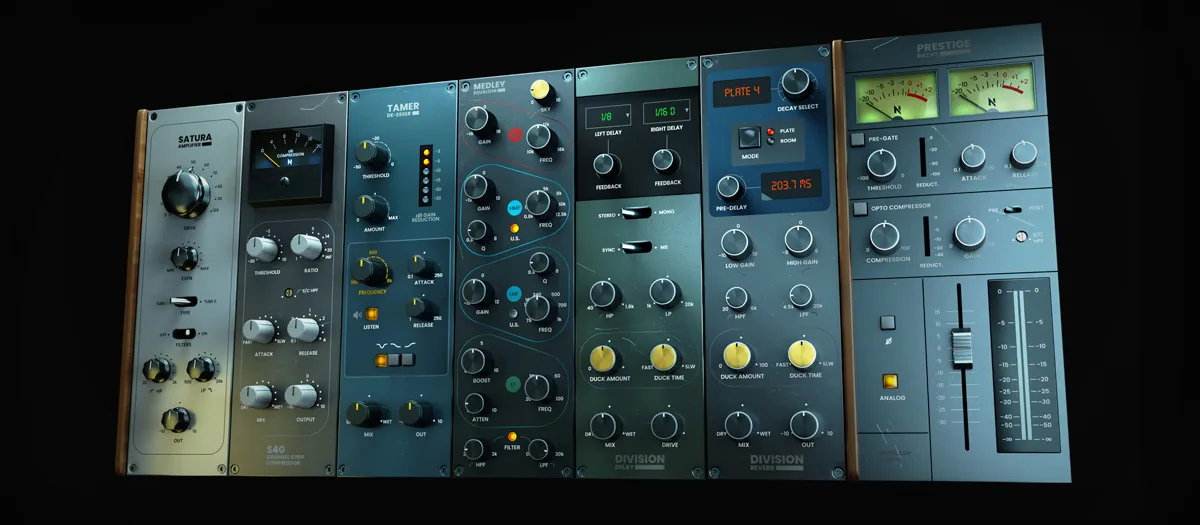Click the Division Reverb HIGH GAIN knob
1200x525 pixels.
pos(798,241)
